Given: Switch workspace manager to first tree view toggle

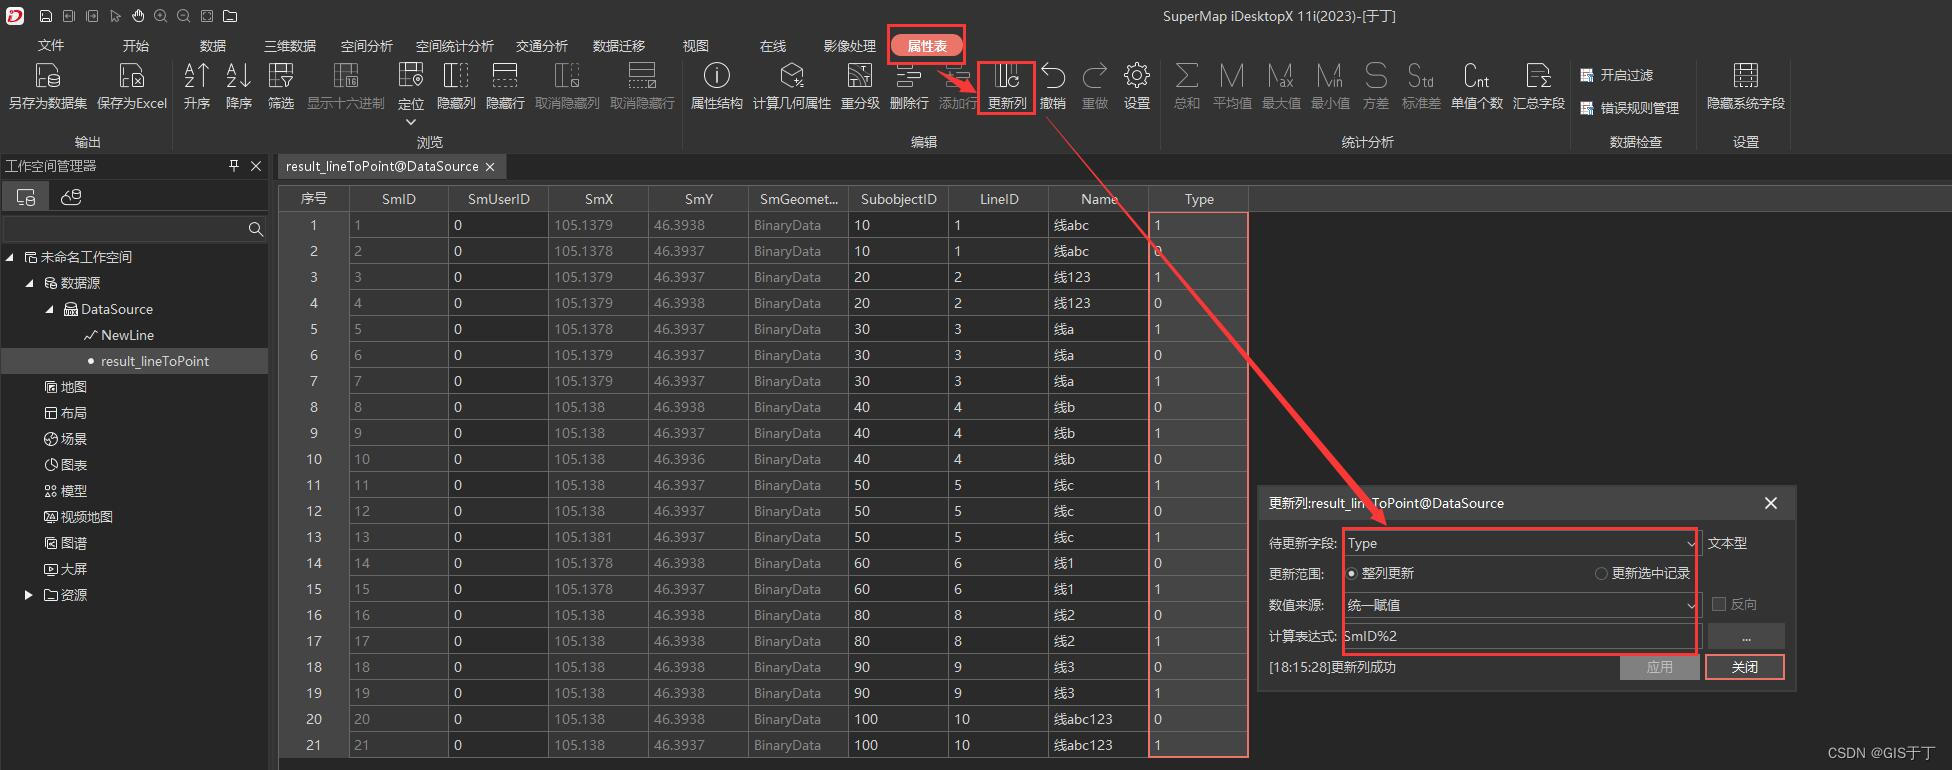Looking at the screenshot, I should click(x=26, y=197).
